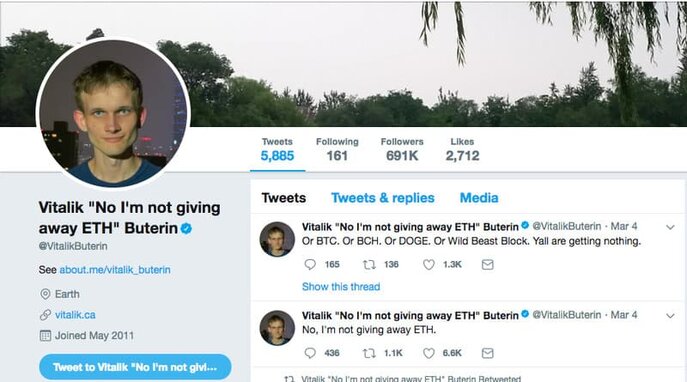The height and width of the screenshot is (382, 687).
Task: Reply to "No, I'm not giving away ETH." tweet
Action: click(x=310, y=353)
